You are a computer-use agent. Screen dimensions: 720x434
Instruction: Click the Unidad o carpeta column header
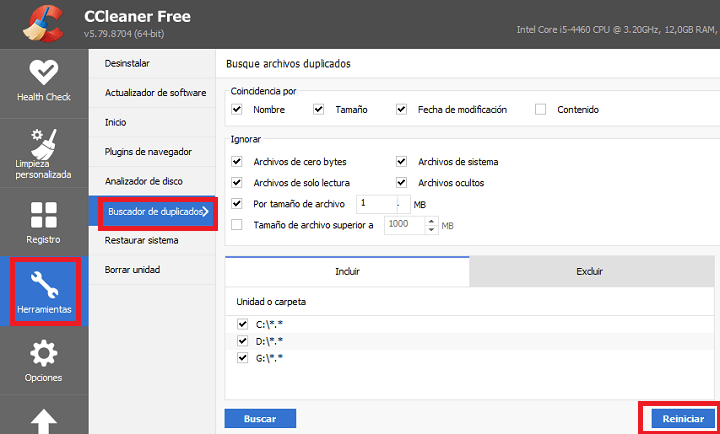click(x=271, y=302)
